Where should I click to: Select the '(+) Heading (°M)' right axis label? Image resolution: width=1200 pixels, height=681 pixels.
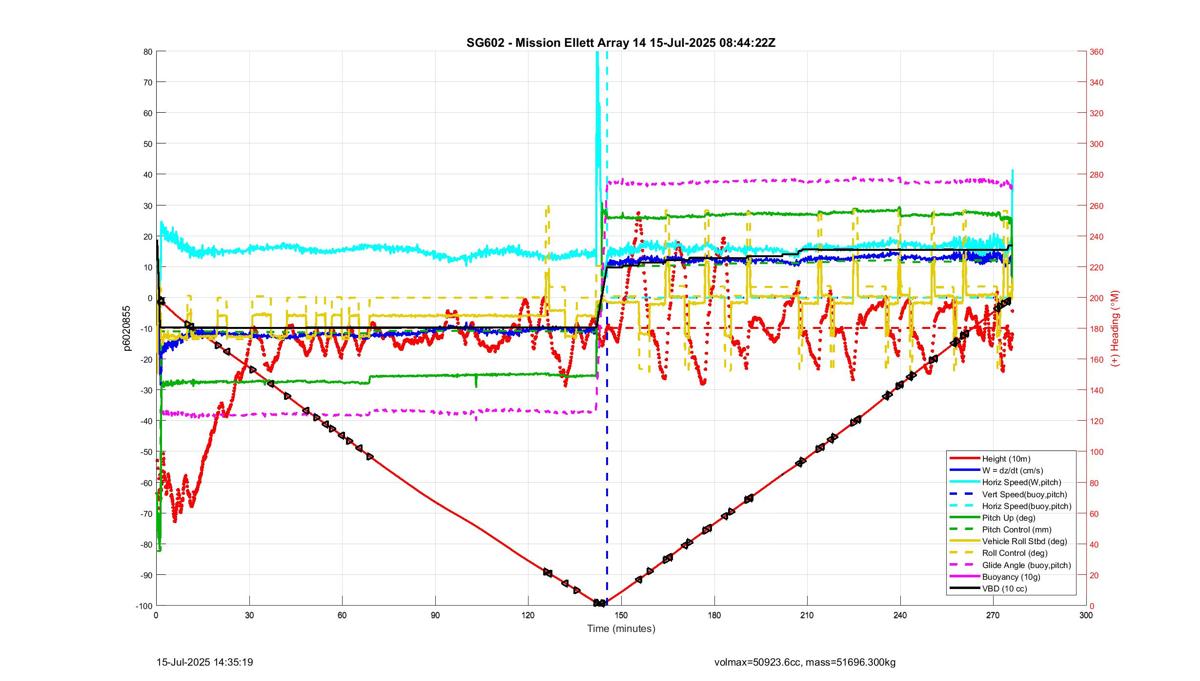click(1115, 328)
